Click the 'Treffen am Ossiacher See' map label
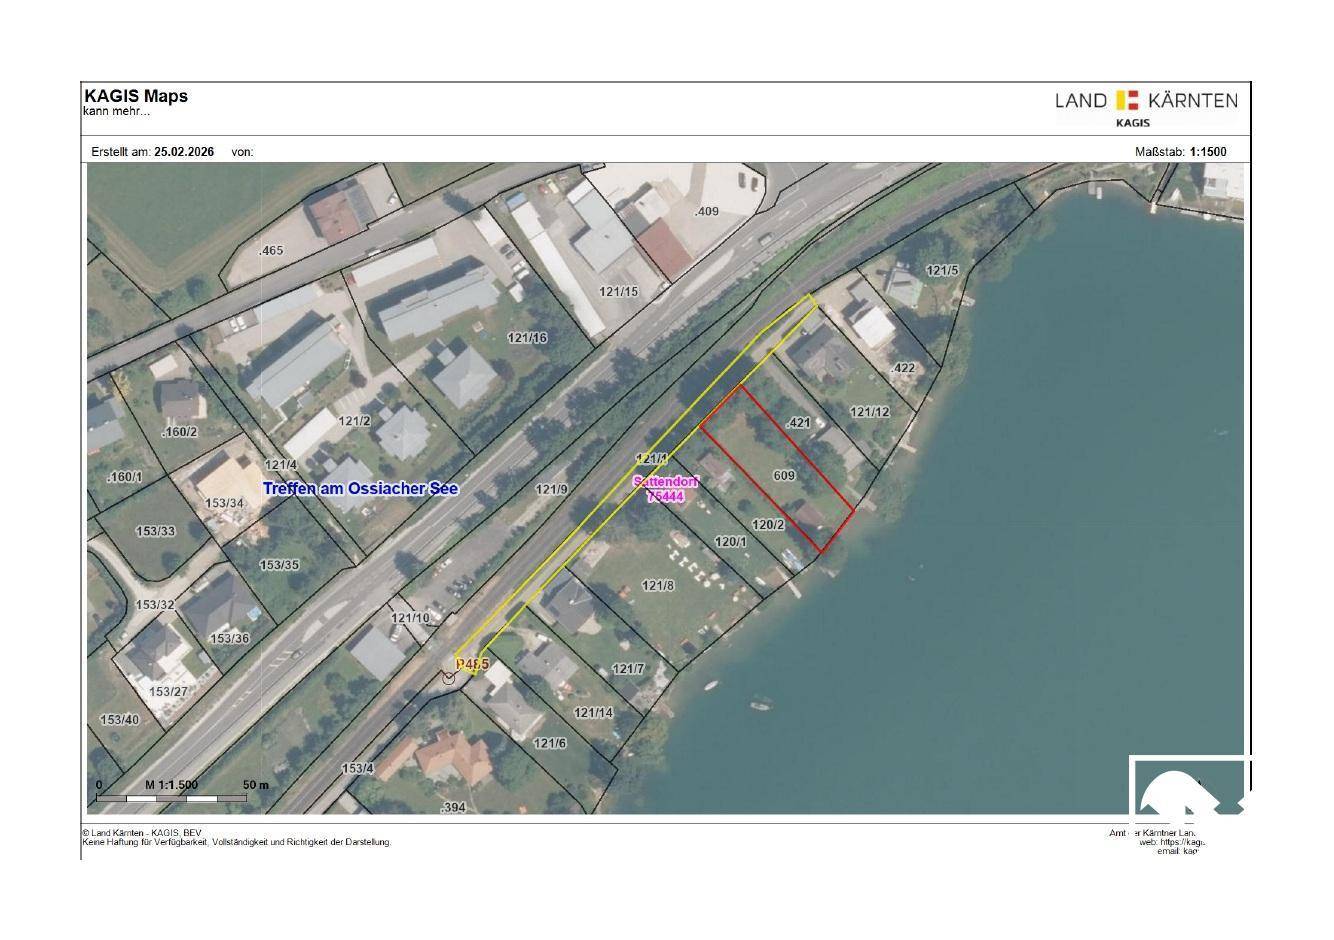 click(x=360, y=488)
